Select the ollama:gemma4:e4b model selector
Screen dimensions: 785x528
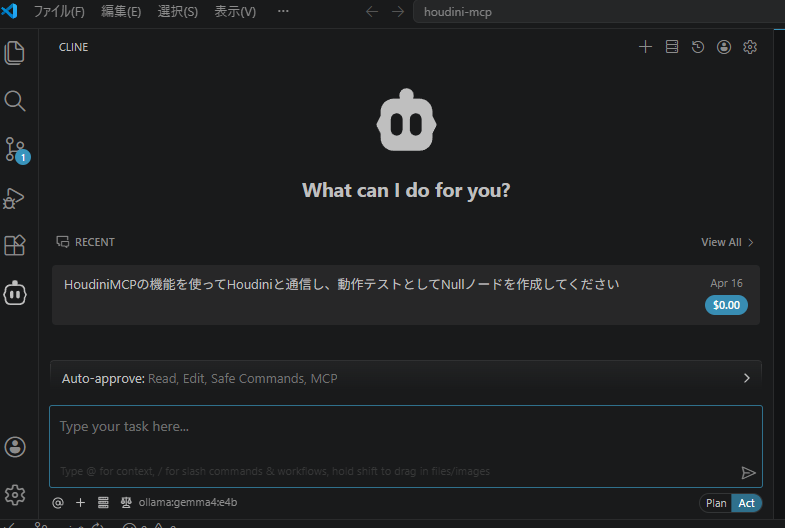(x=188, y=502)
